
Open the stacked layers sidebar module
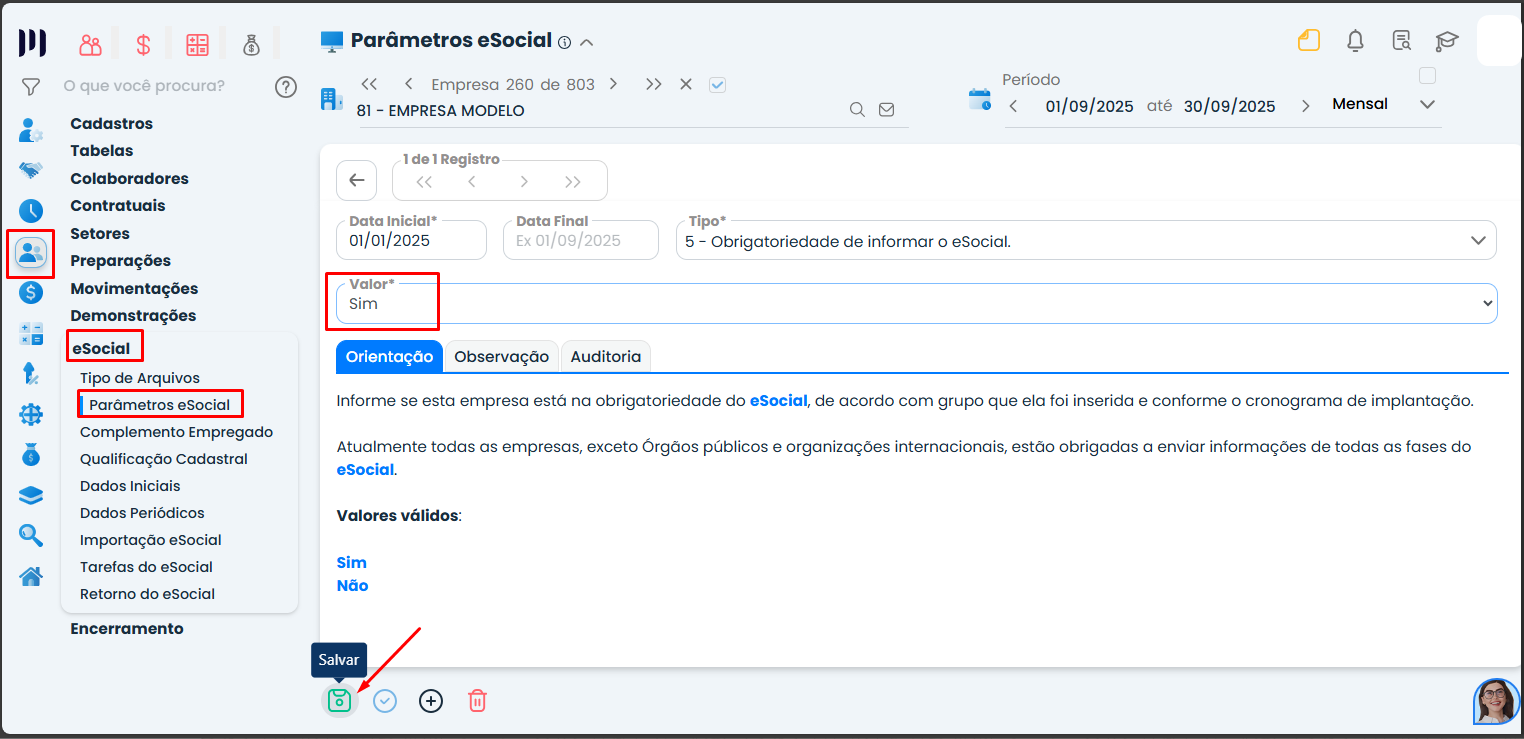[31, 496]
